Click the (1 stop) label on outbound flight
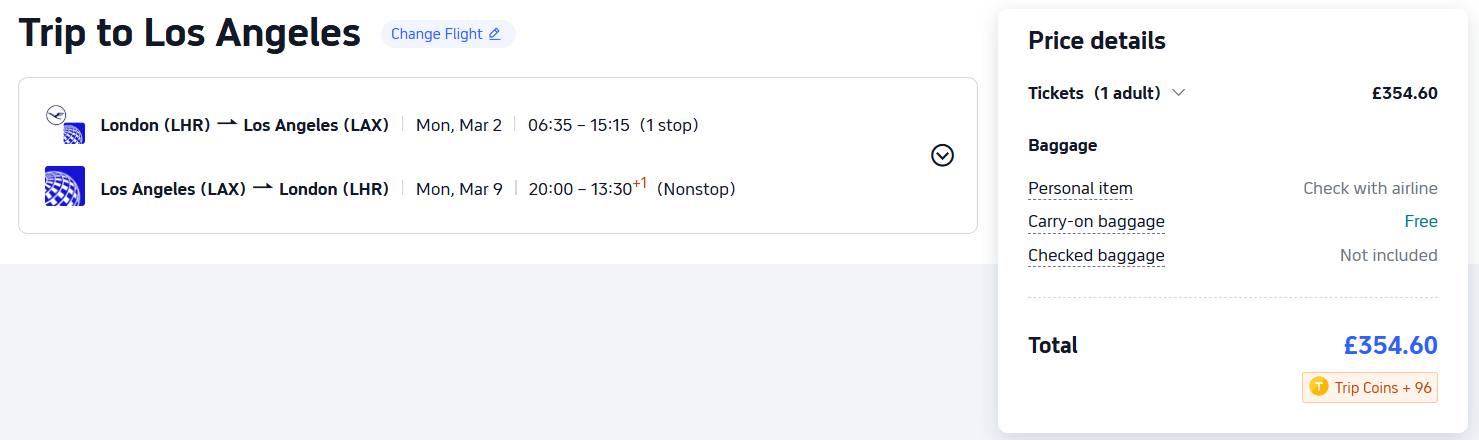The width and height of the screenshot is (1479, 440). tap(669, 125)
